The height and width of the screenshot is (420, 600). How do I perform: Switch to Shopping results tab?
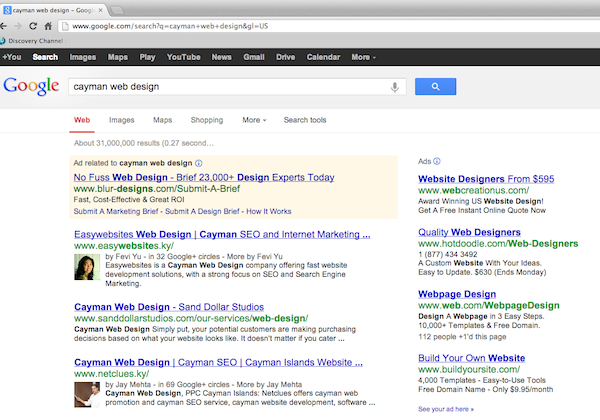(207, 120)
